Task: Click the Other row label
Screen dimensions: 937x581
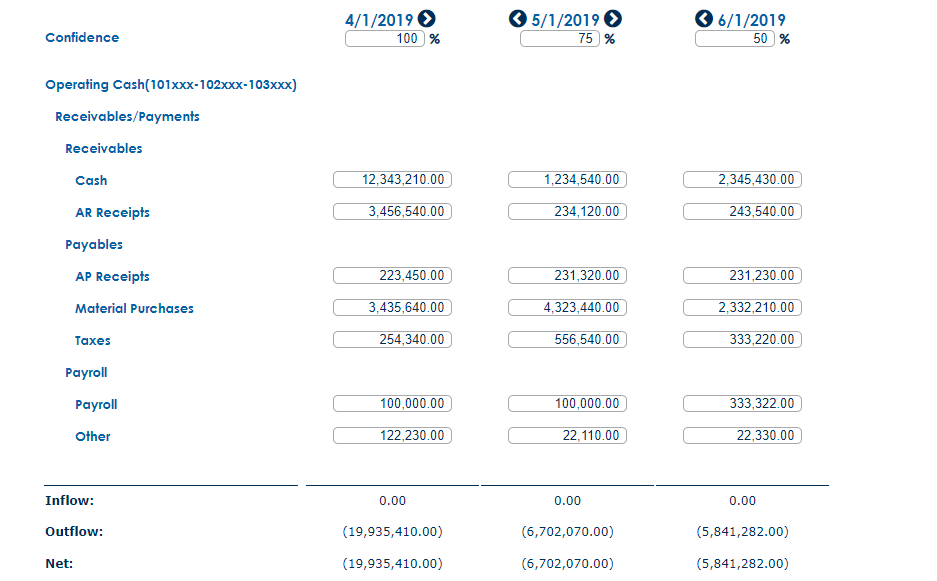Action: pyautogui.click(x=93, y=436)
